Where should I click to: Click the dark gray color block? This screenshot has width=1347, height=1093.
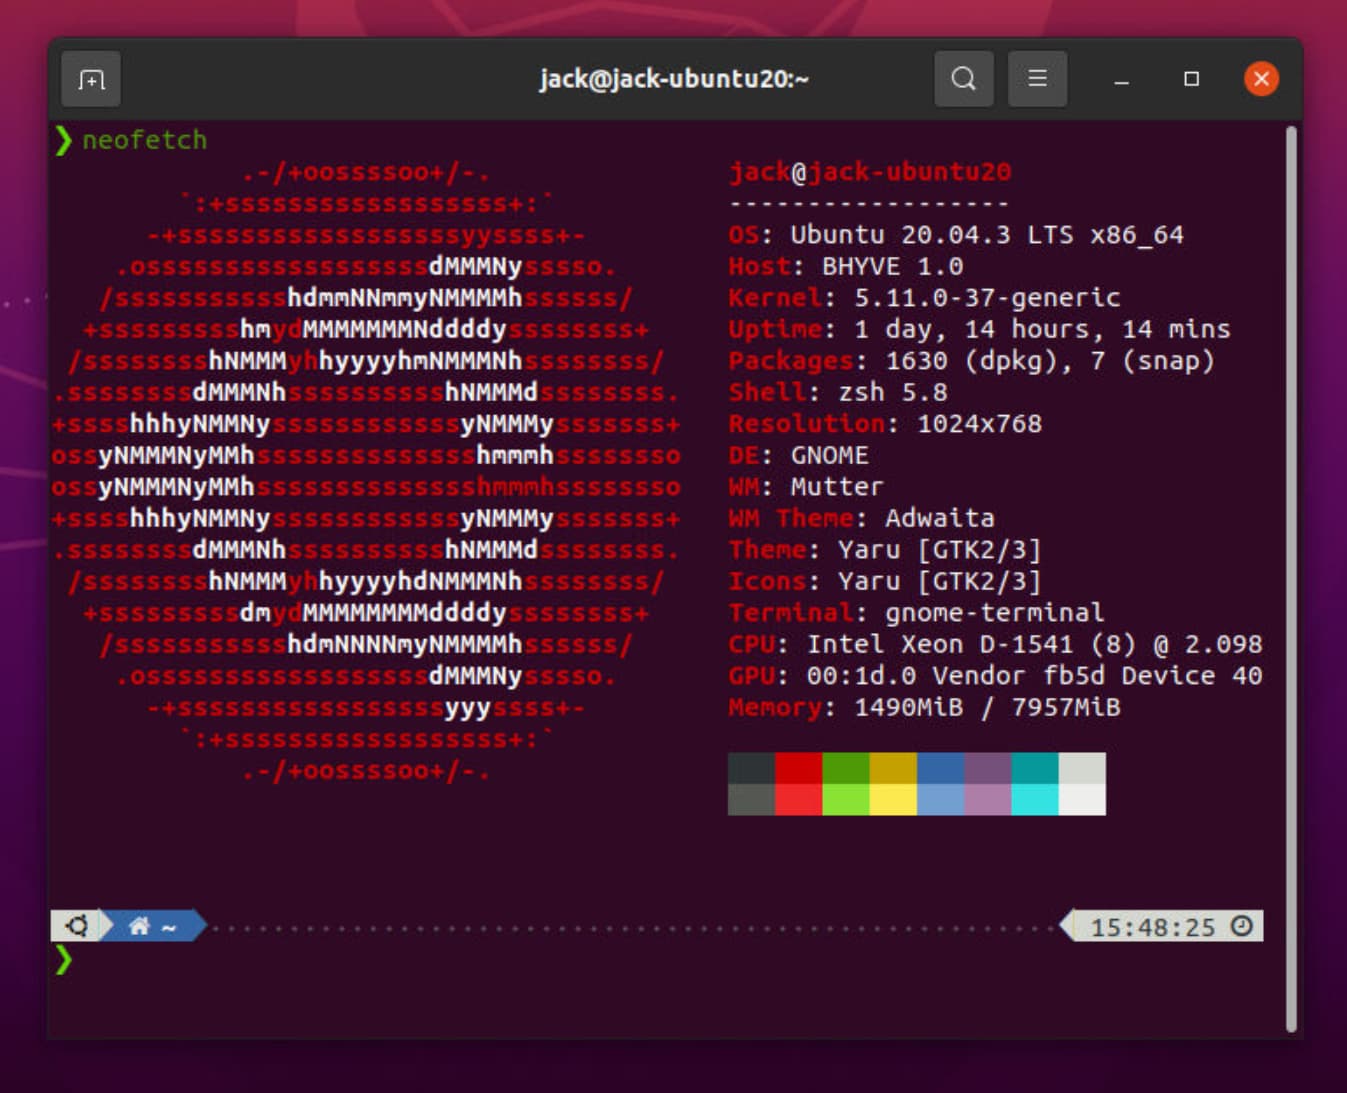pyautogui.click(x=752, y=768)
